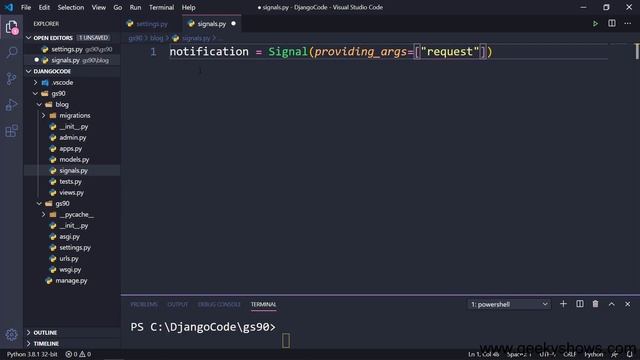640x360 pixels.
Task: Switch to the Debug Console tab
Action: point(219,304)
